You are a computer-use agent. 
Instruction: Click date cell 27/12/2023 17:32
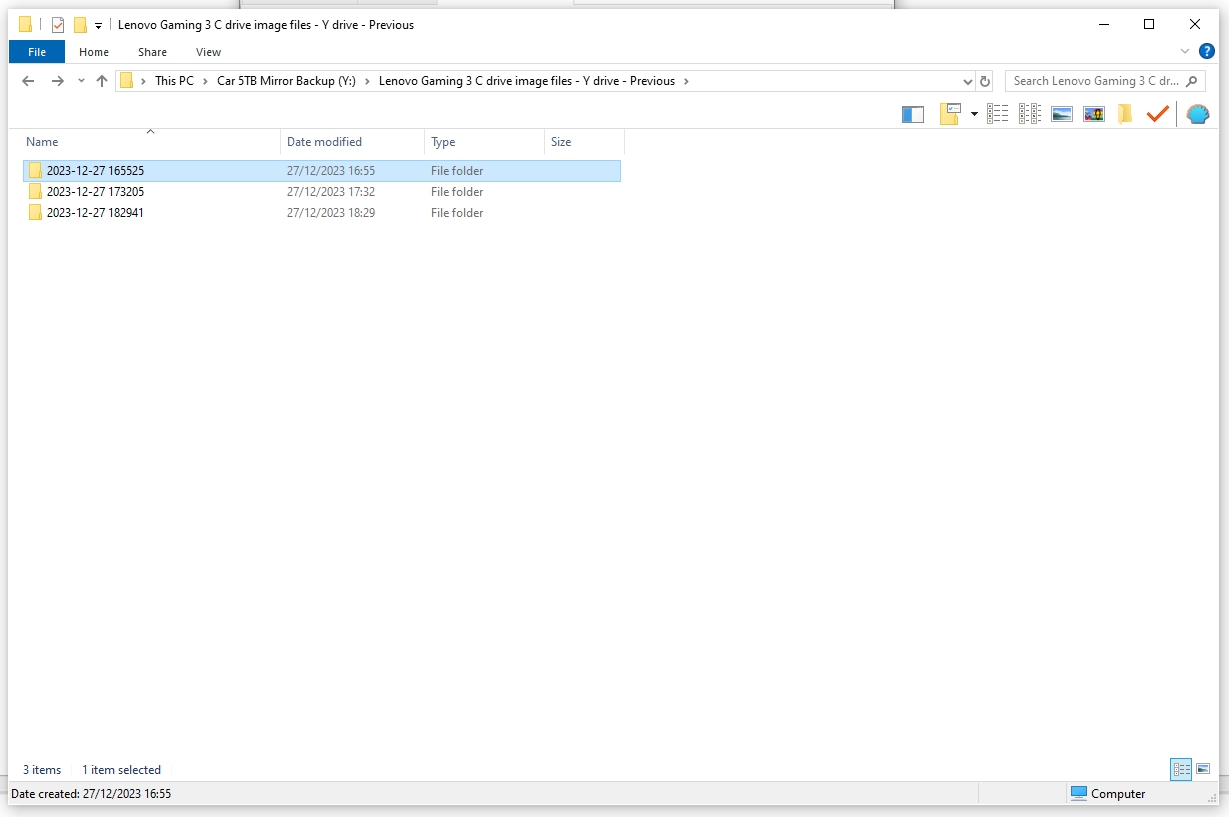[331, 192]
